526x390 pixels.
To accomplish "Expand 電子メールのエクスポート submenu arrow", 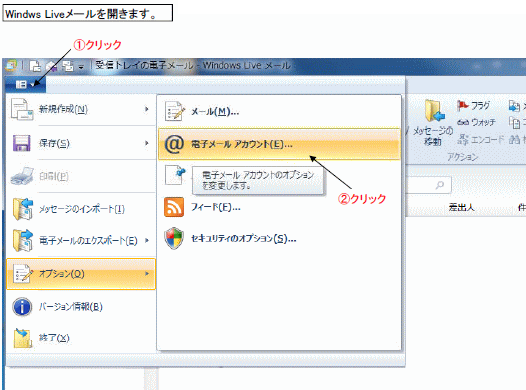I will [147, 240].
